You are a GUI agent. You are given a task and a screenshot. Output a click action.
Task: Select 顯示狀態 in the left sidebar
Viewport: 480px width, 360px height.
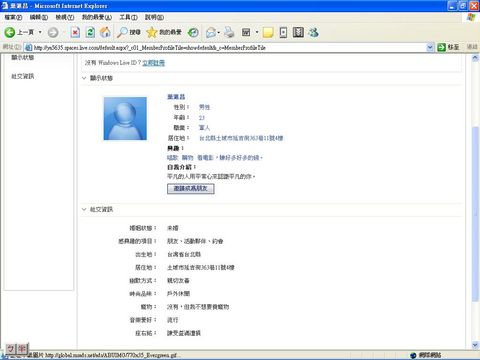click(23, 57)
